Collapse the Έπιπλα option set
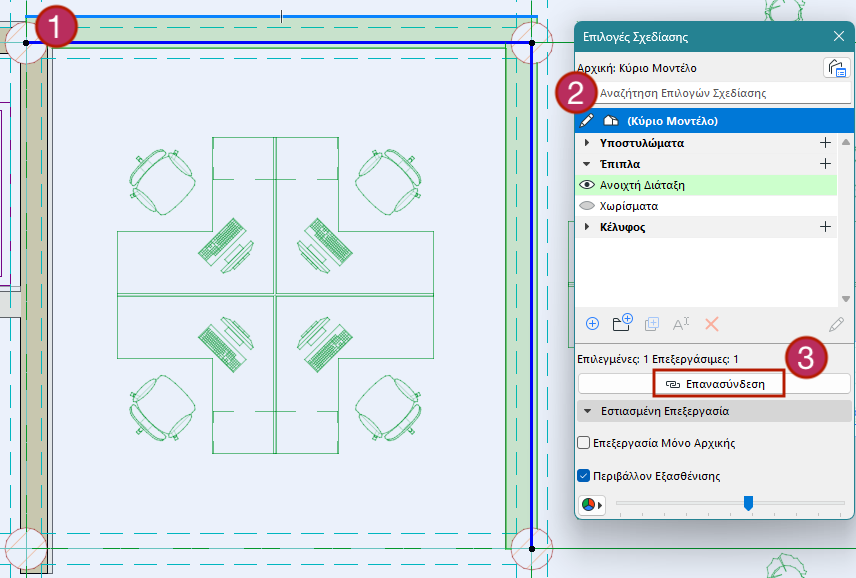Viewport: 856px width, 578px height. coord(587,164)
